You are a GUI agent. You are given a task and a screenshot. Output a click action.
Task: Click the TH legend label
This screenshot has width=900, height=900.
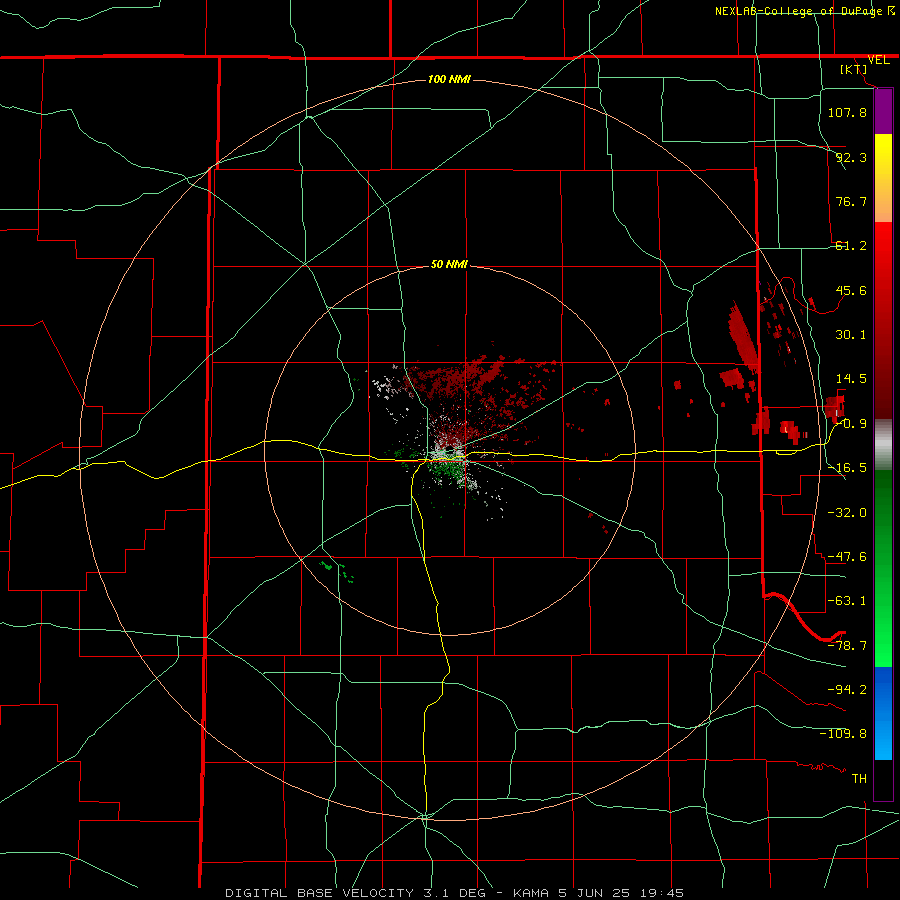(x=859, y=779)
